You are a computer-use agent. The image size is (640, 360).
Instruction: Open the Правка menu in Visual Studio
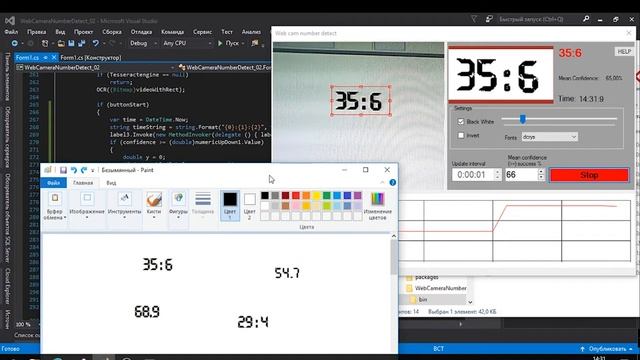[x=37, y=31]
